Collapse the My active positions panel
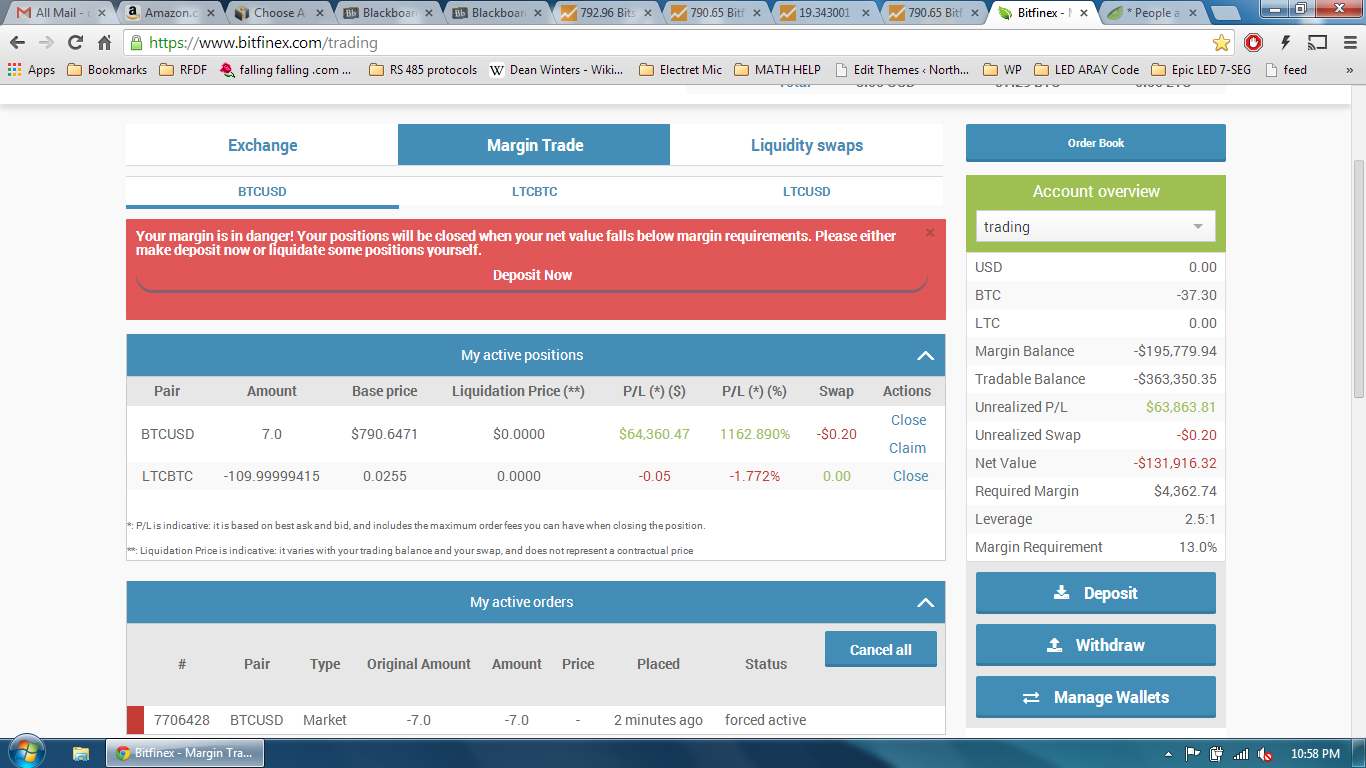The width and height of the screenshot is (1366, 768). click(x=925, y=356)
